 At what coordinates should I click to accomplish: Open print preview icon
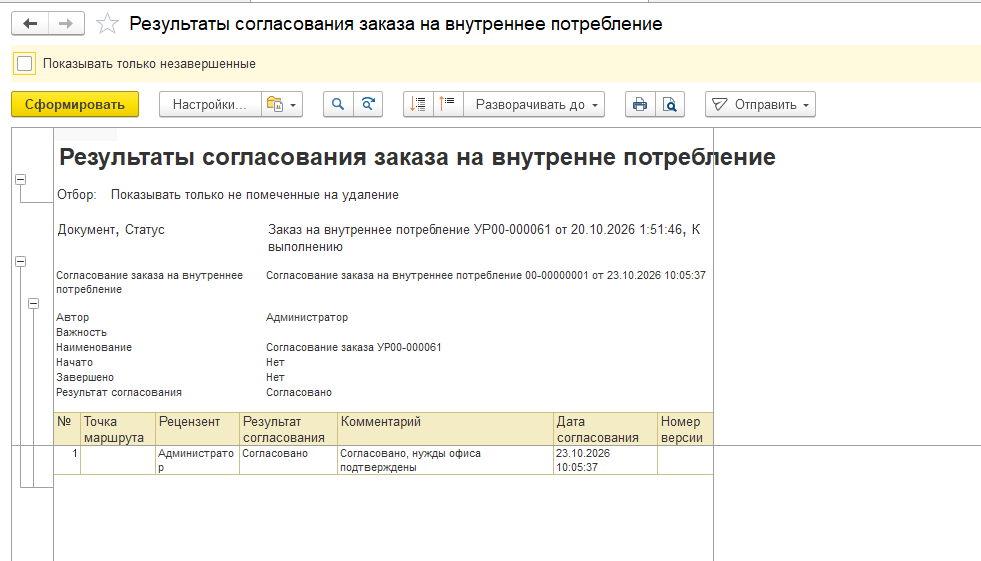[x=669, y=104]
